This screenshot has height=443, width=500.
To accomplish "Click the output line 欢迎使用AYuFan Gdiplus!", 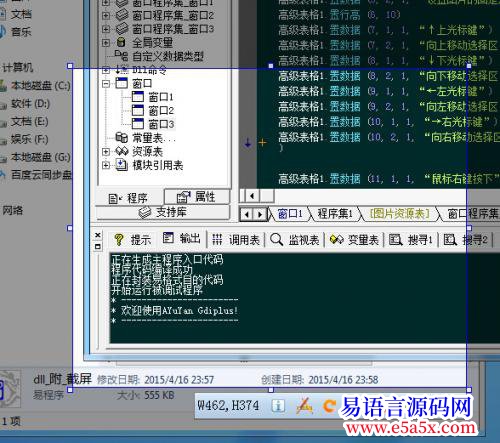I will [x=179, y=310].
